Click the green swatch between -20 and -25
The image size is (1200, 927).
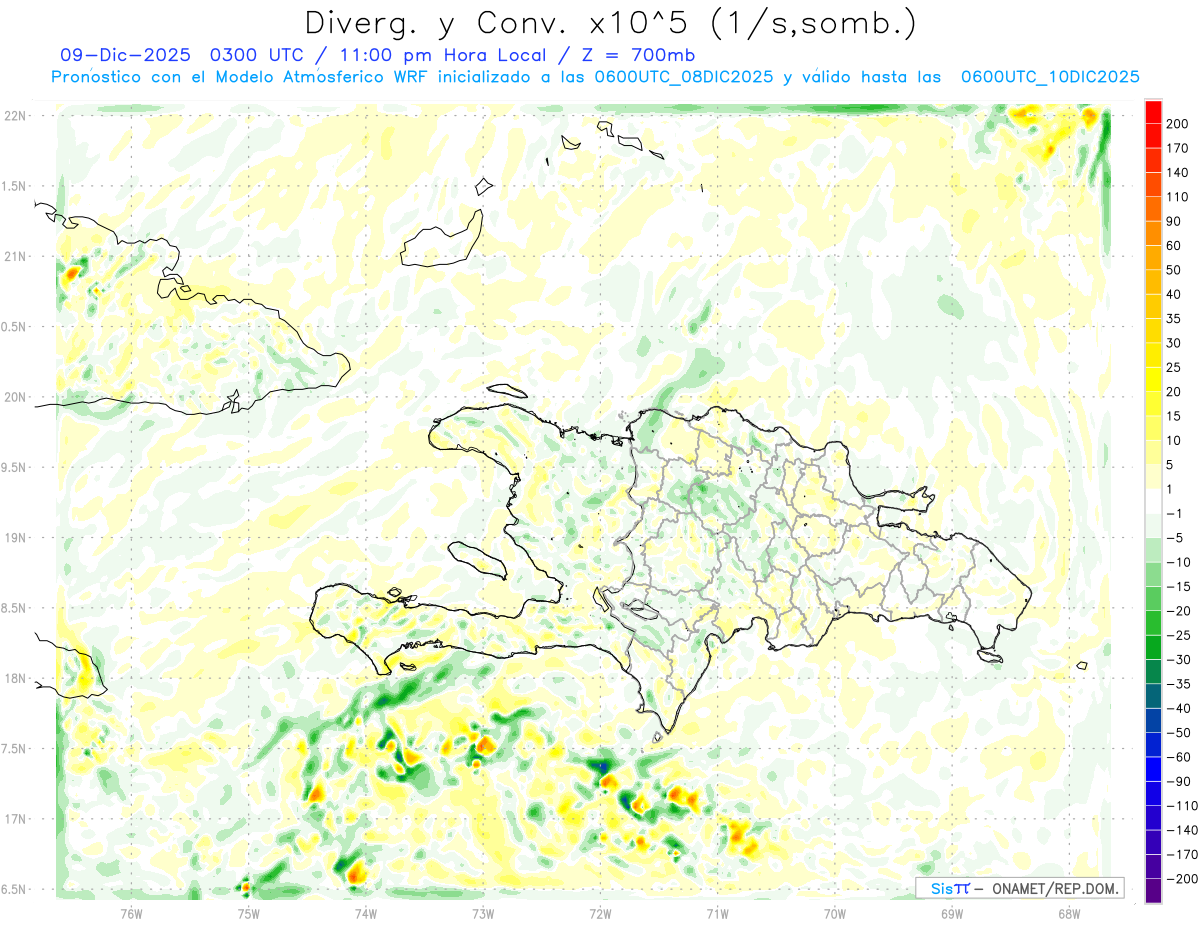pos(1153,623)
